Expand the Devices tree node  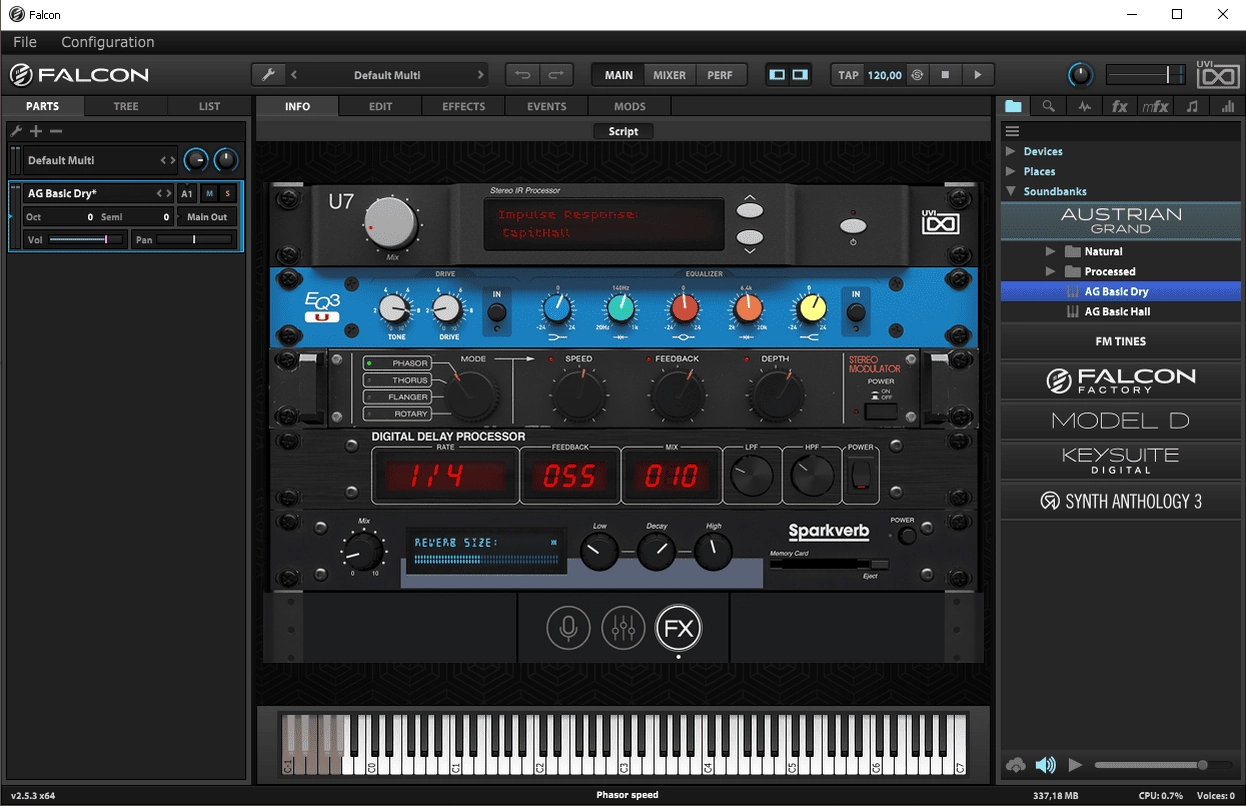tap(1010, 151)
